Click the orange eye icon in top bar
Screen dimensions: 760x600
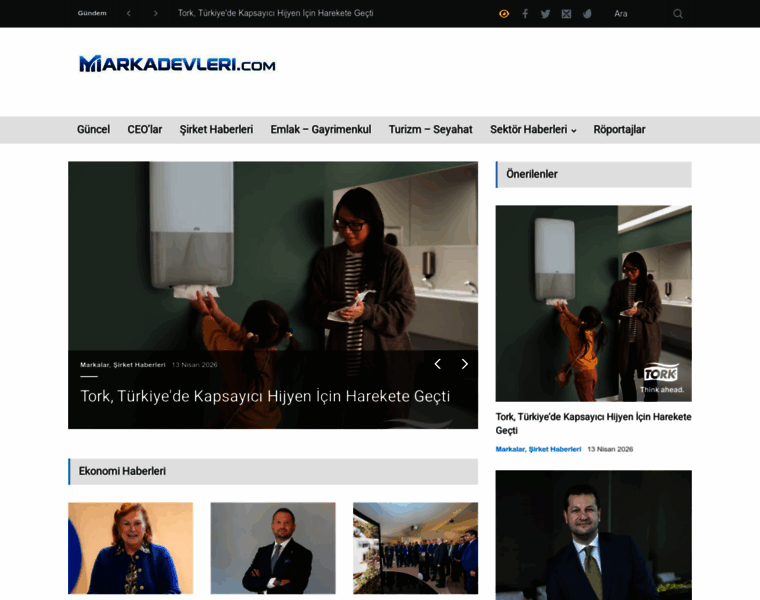click(x=504, y=14)
